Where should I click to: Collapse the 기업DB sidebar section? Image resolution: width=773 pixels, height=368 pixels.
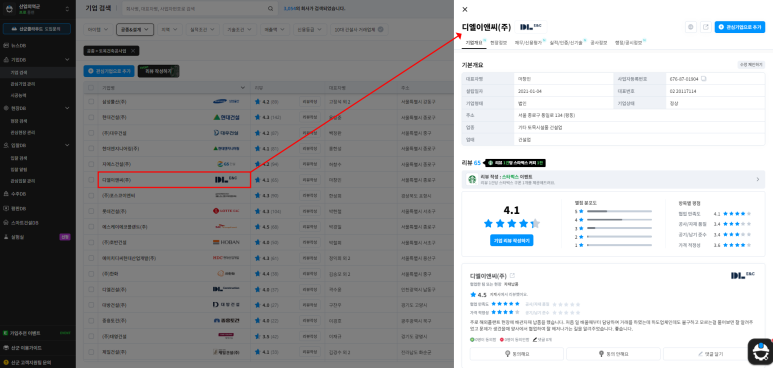coord(67,59)
